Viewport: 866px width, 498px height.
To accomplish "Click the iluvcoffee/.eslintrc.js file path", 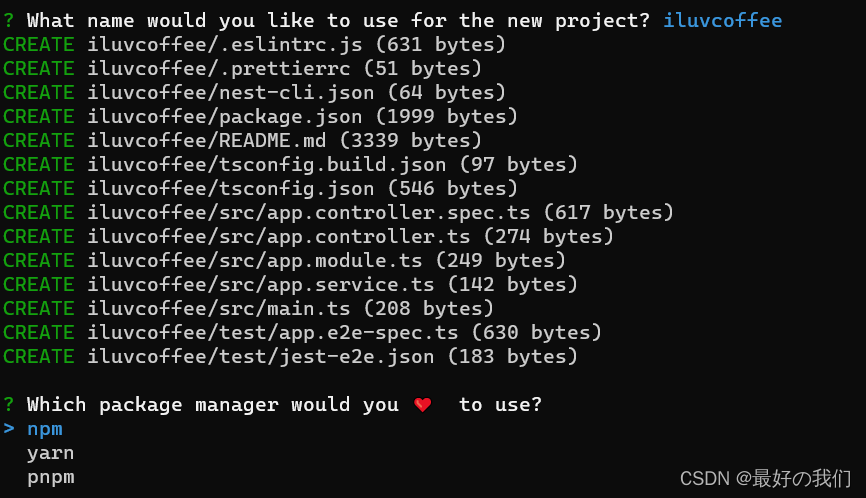I will 225,45.
